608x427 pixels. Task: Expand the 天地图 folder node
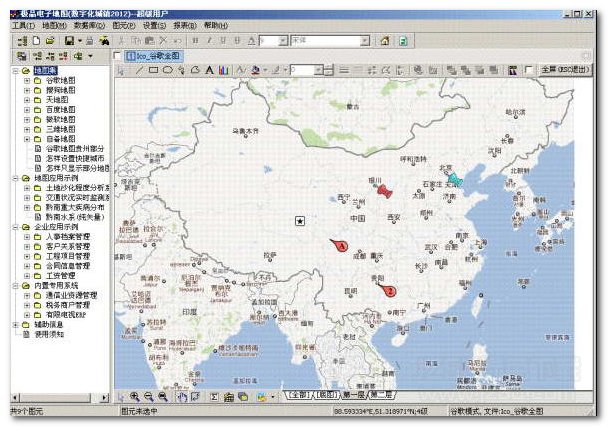point(27,100)
